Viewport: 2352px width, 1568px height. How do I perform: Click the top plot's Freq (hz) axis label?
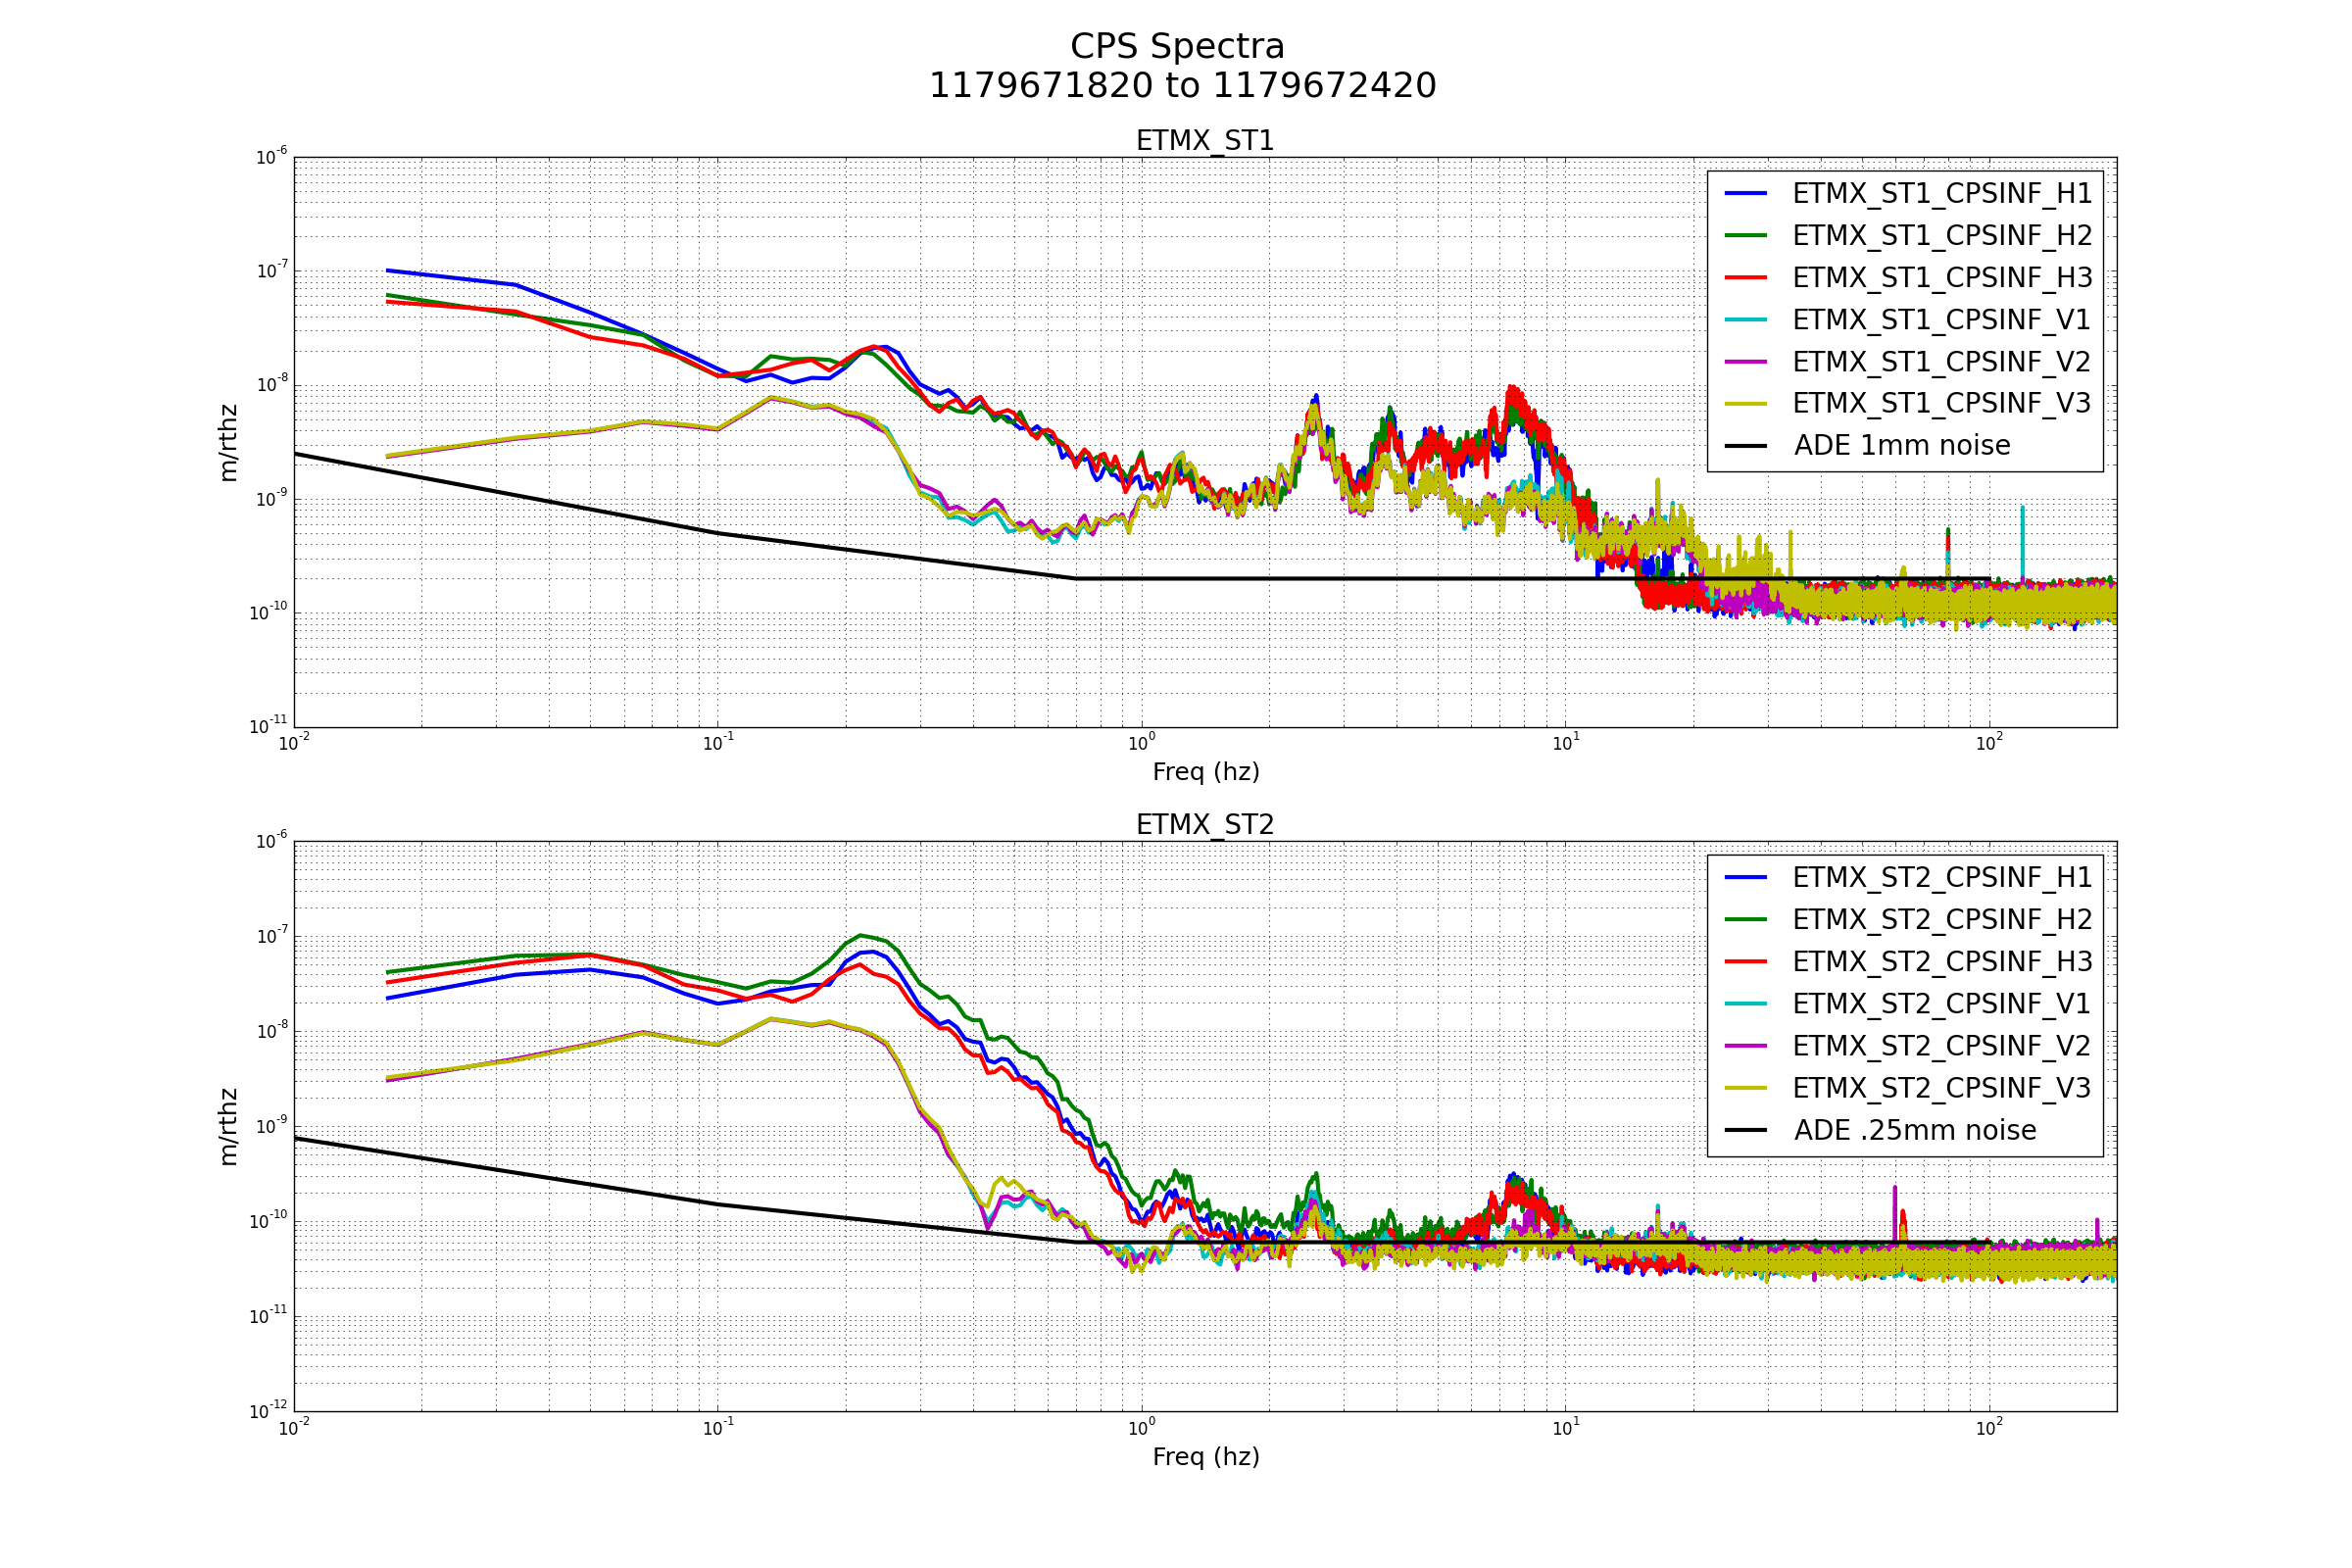click(x=1205, y=772)
